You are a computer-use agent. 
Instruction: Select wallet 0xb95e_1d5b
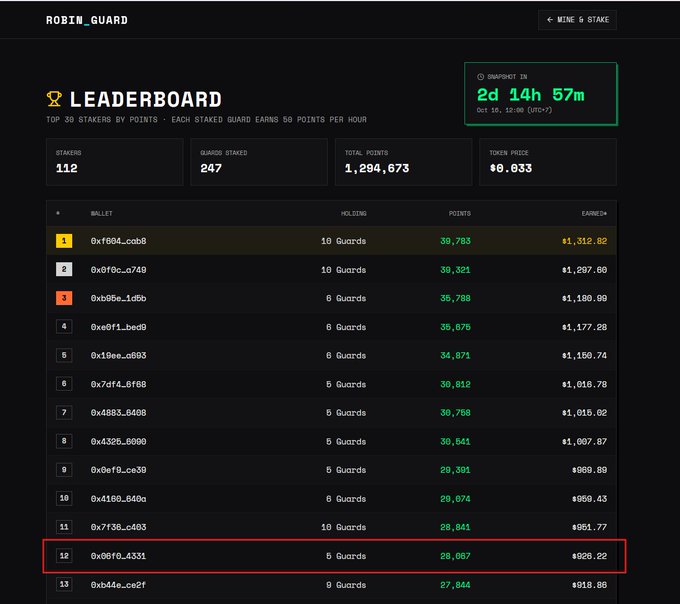[x=118, y=298]
